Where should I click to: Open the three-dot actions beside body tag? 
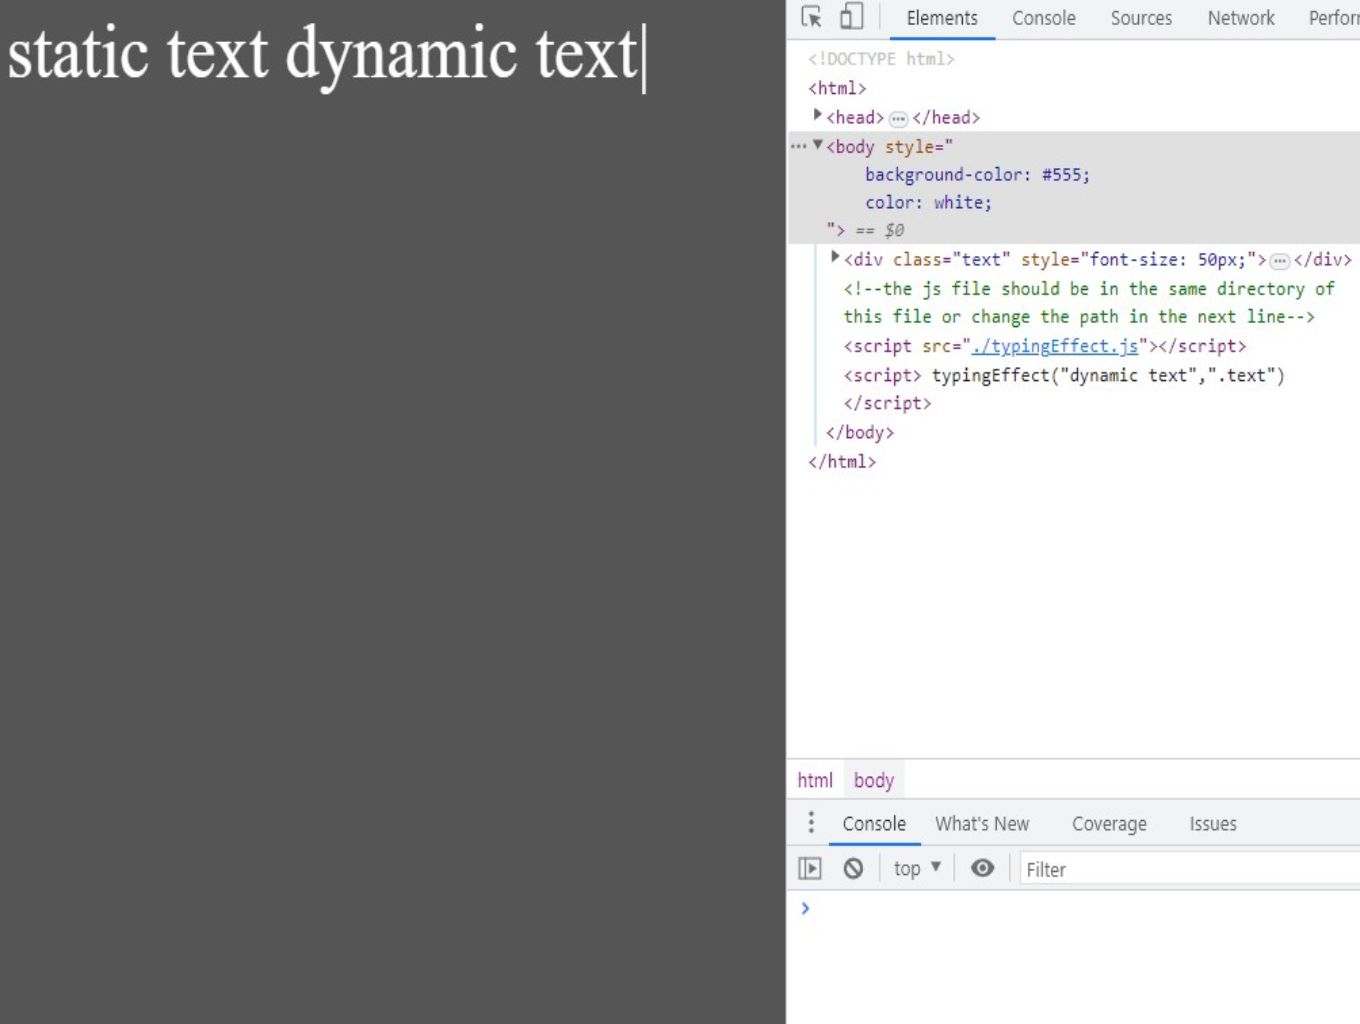(798, 146)
